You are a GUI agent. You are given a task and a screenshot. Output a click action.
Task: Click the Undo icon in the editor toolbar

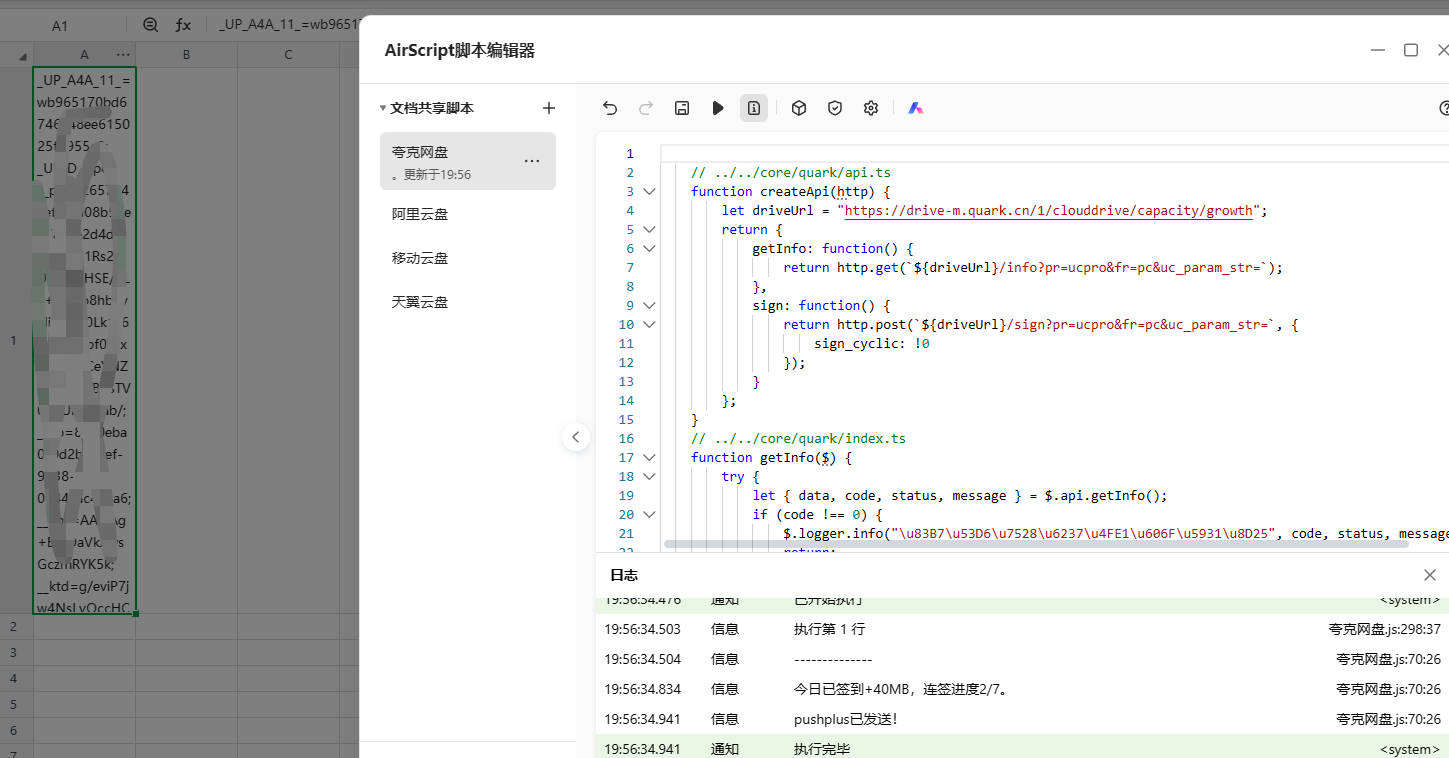(610, 107)
